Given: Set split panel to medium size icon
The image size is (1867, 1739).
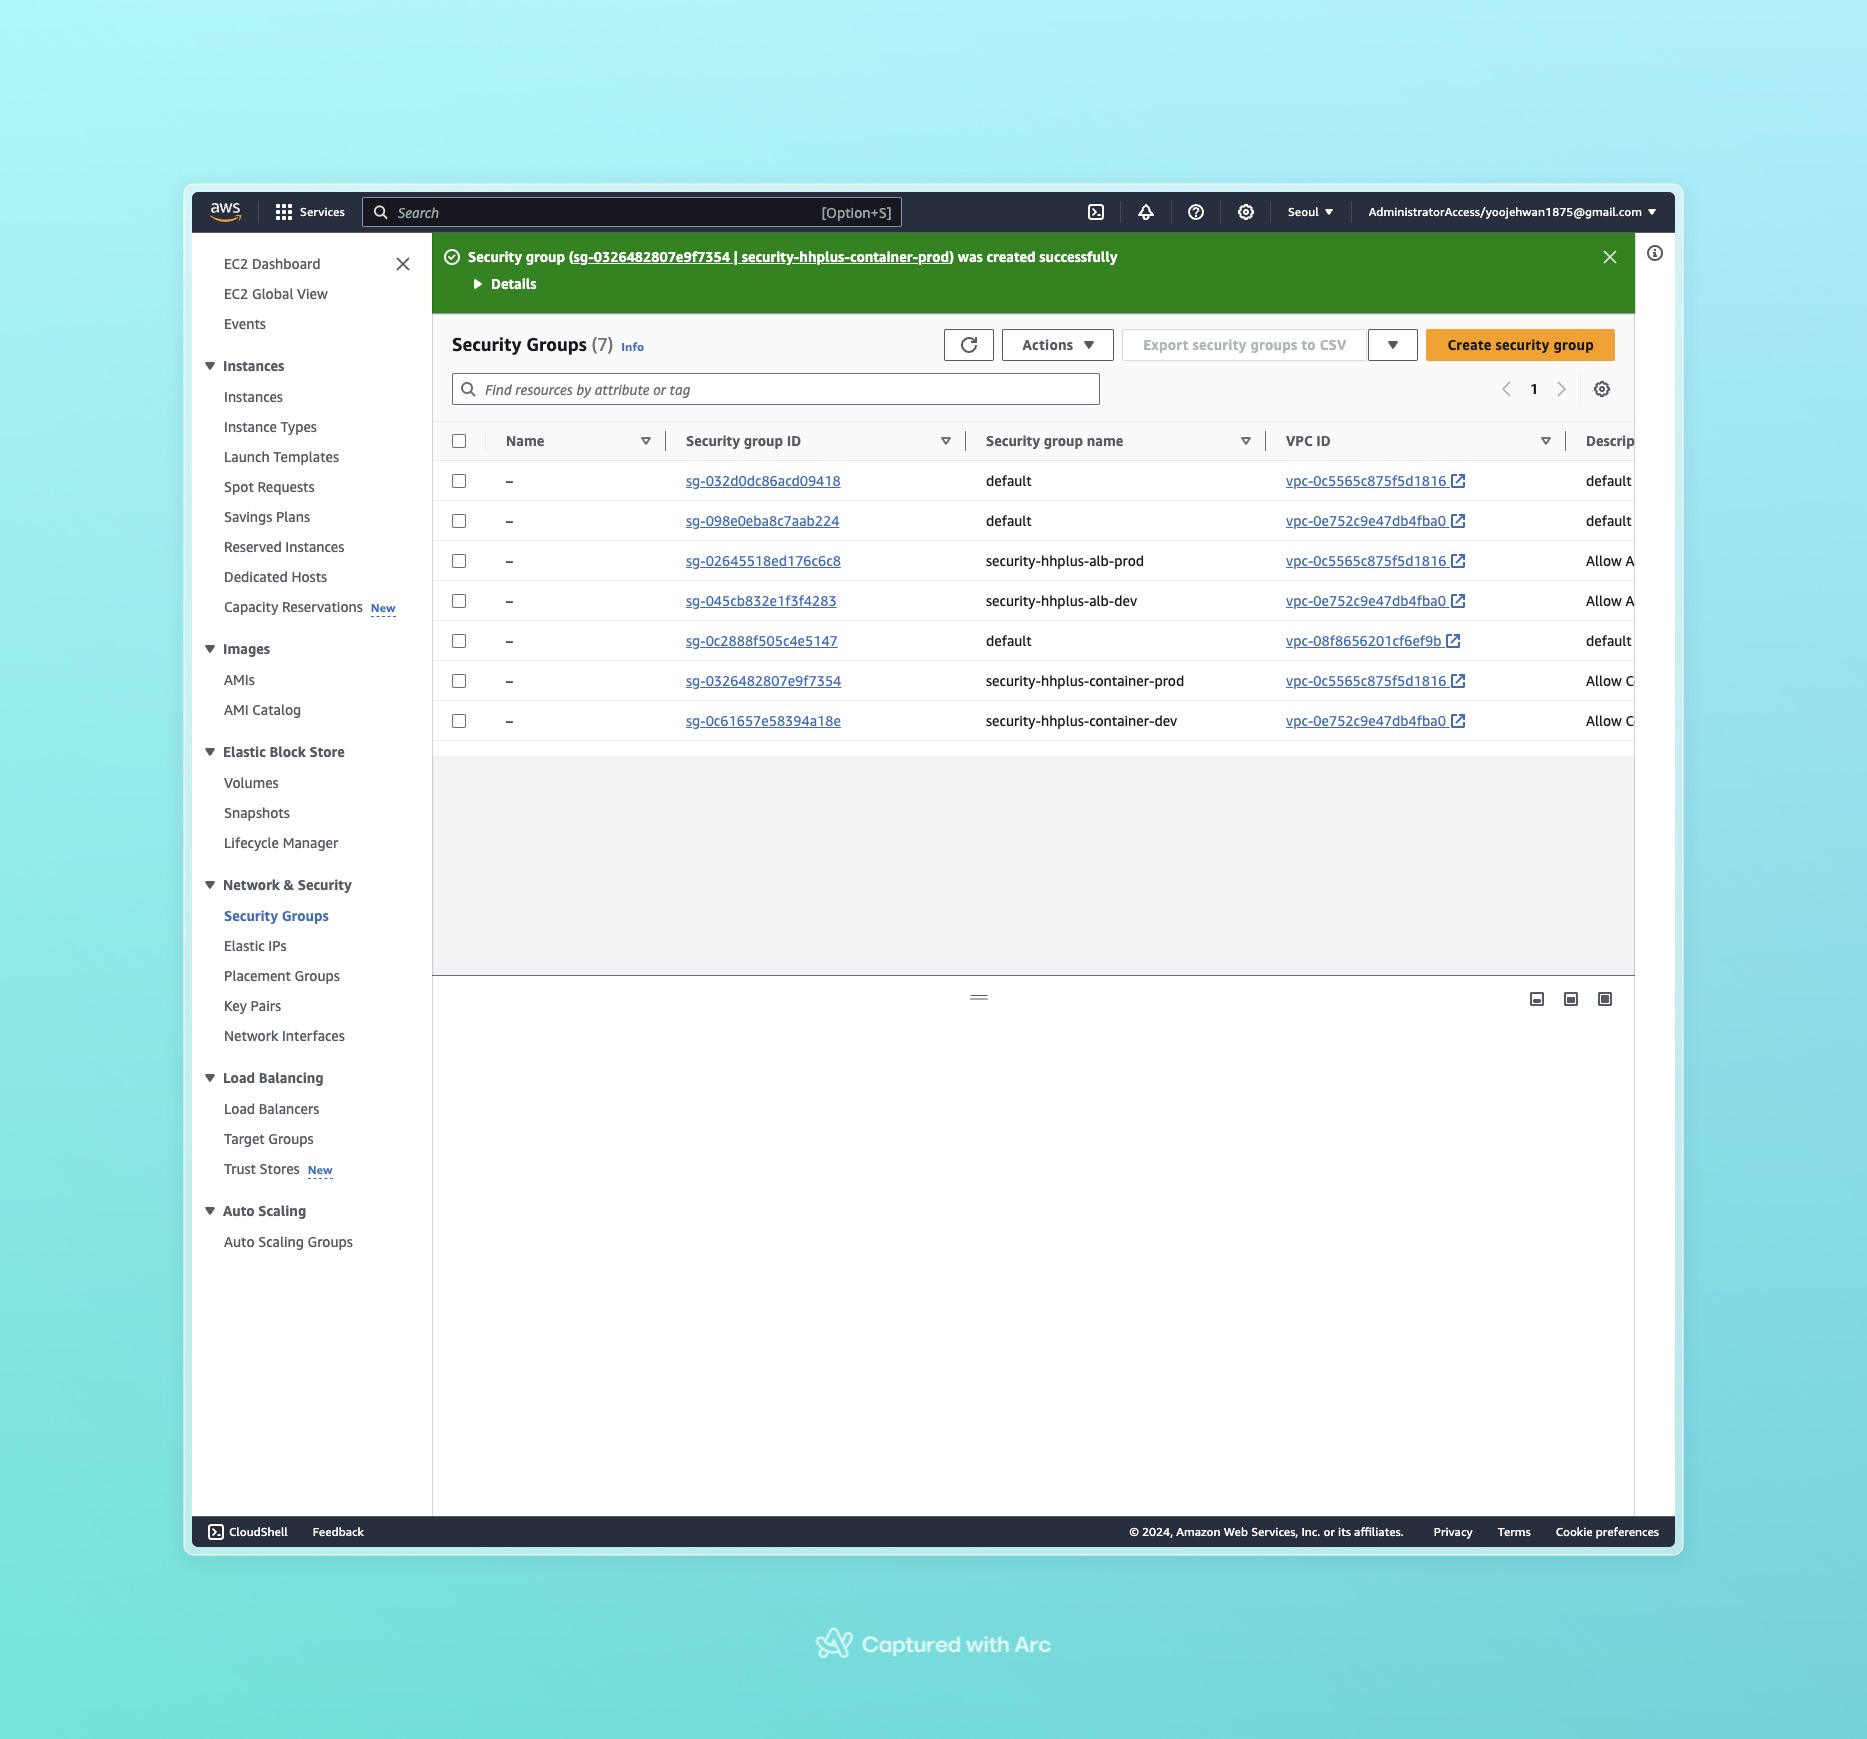Looking at the screenshot, I should click(x=1571, y=999).
